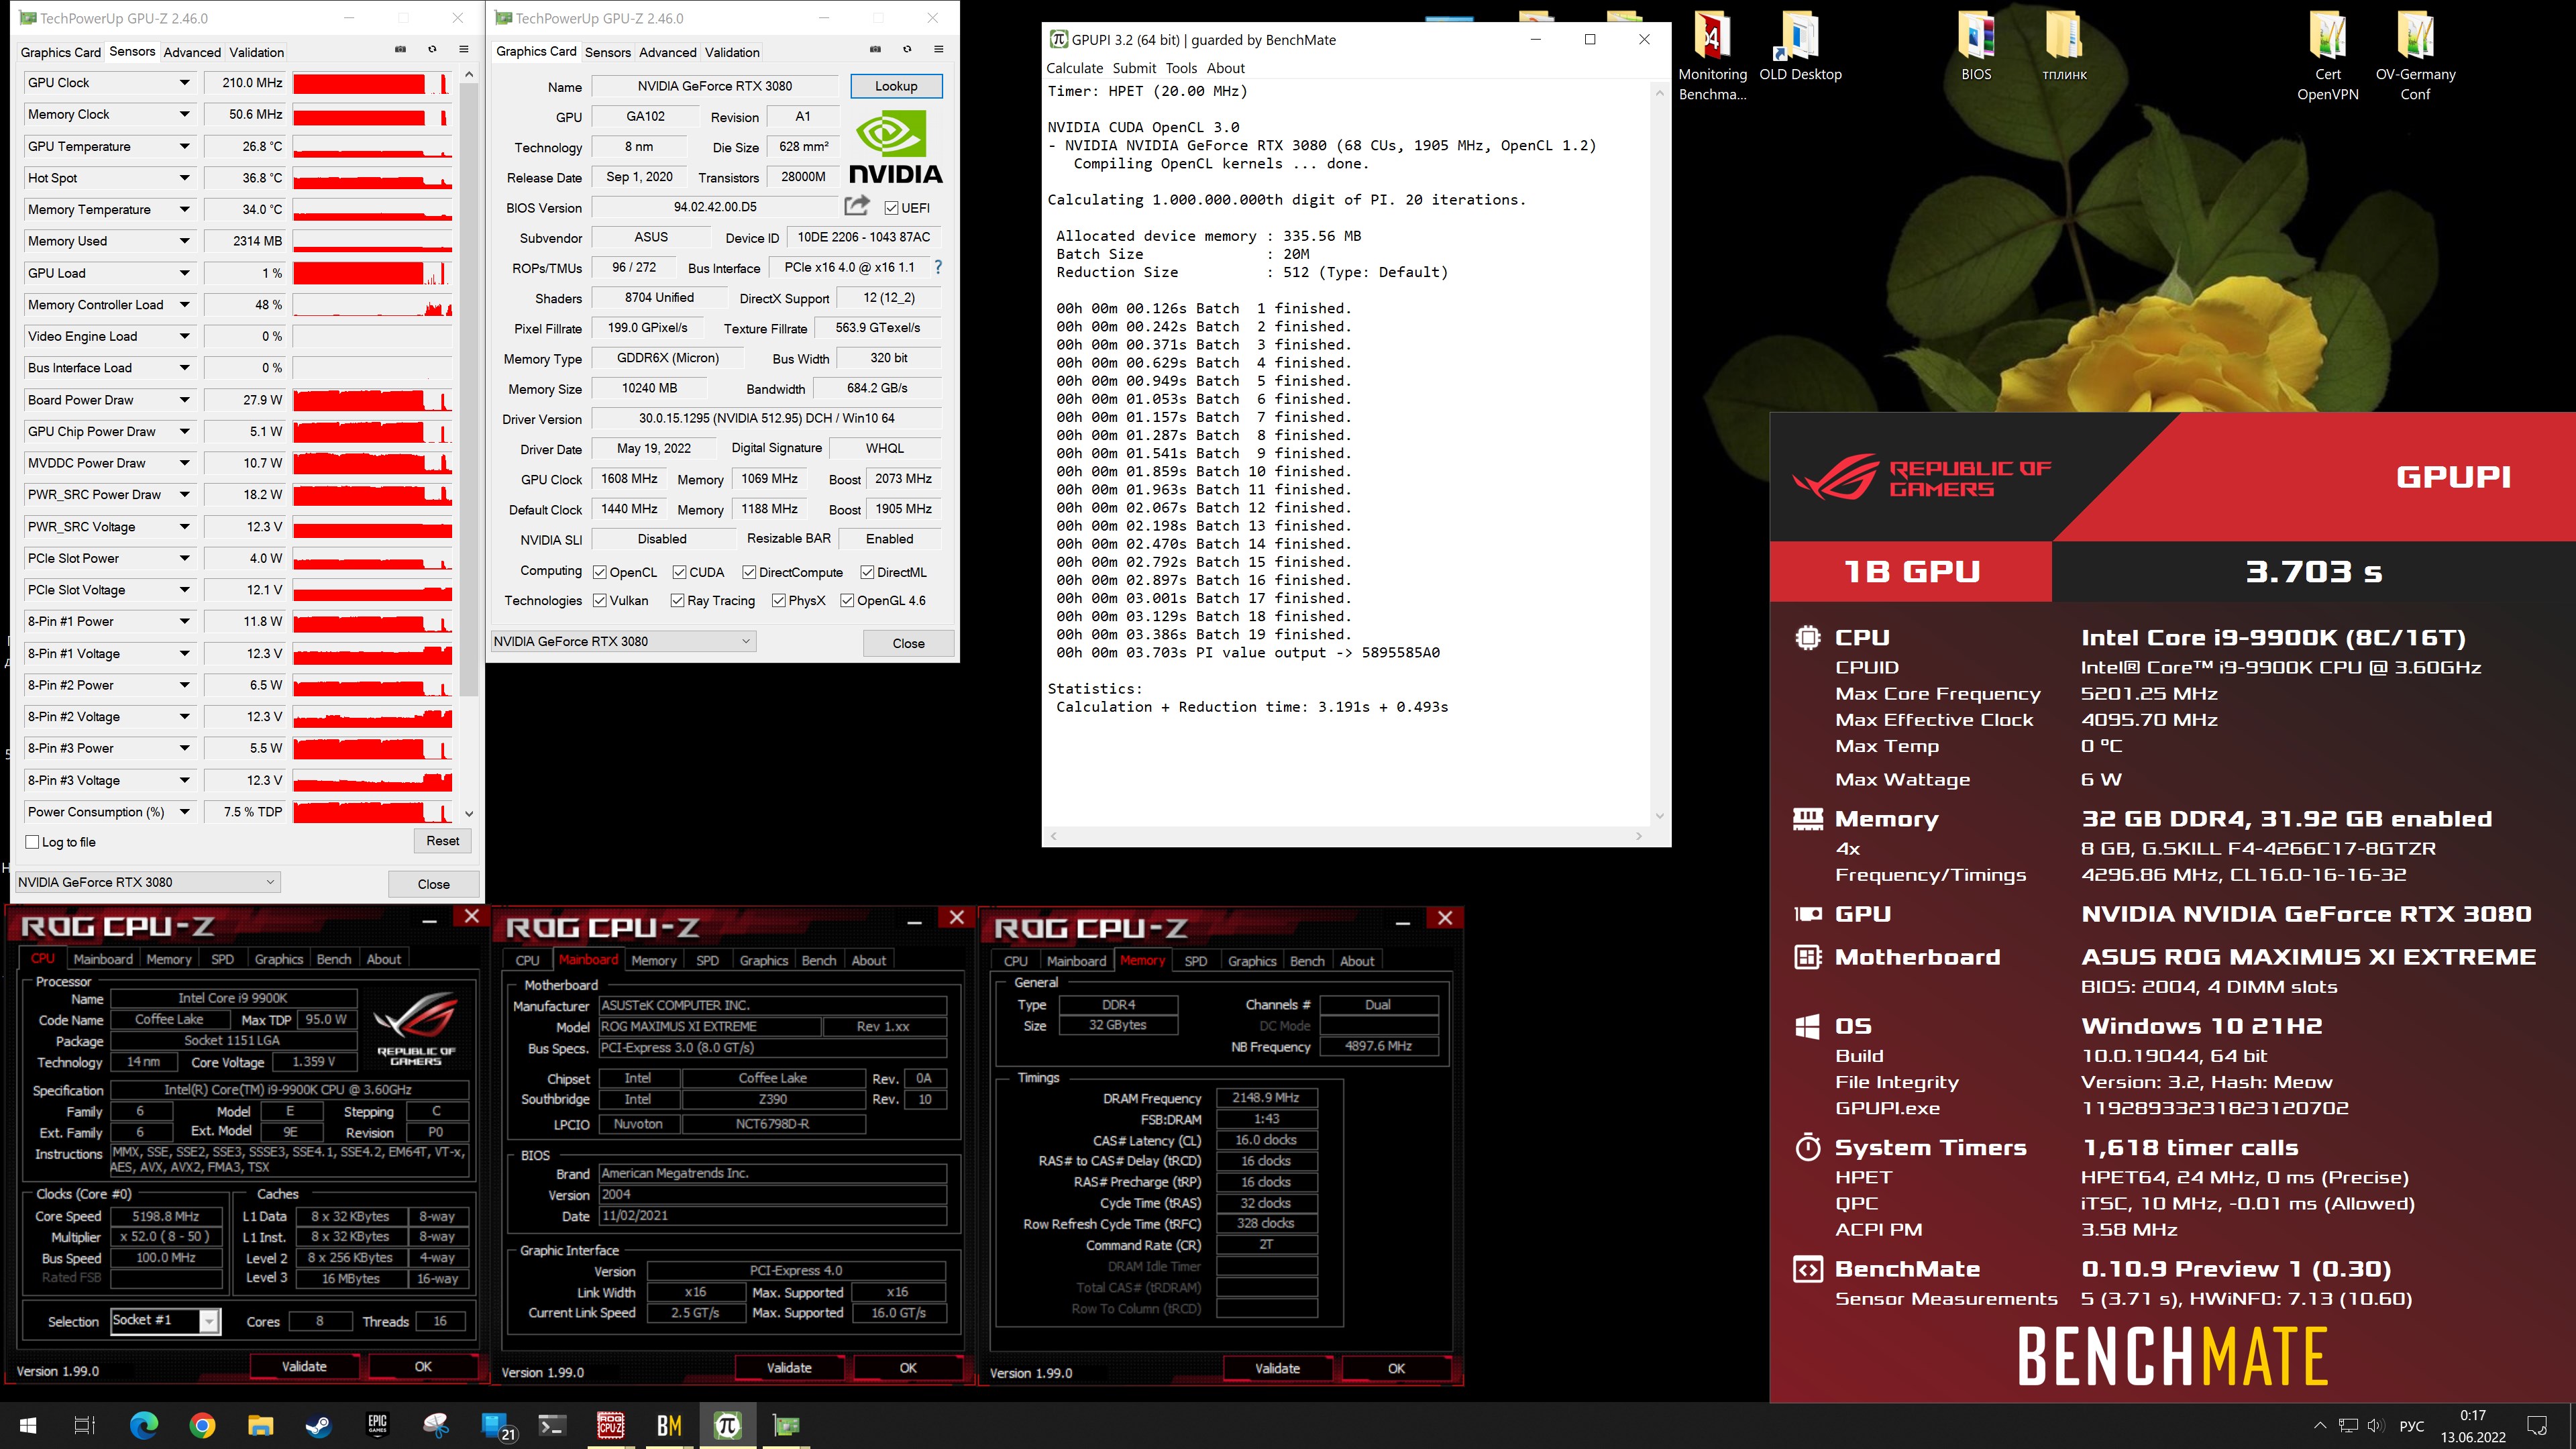Screen dimensions: 2576x1449
Task: Open Epic Games launcher from the taskbar
Action: click(377, 1425)
